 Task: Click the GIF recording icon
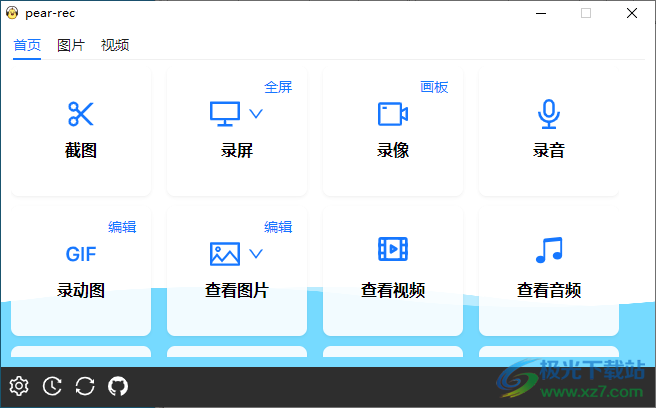pos(81,254)
